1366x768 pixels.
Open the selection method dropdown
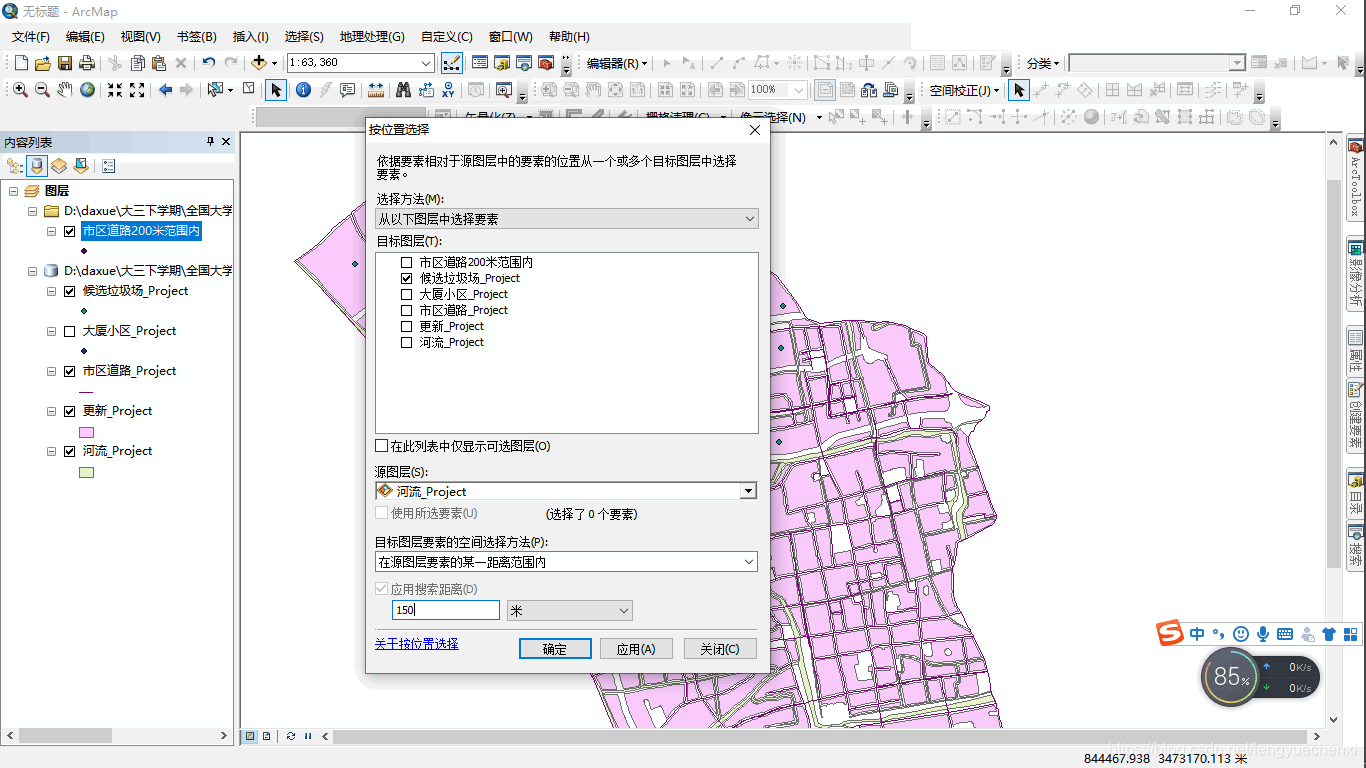567,219
